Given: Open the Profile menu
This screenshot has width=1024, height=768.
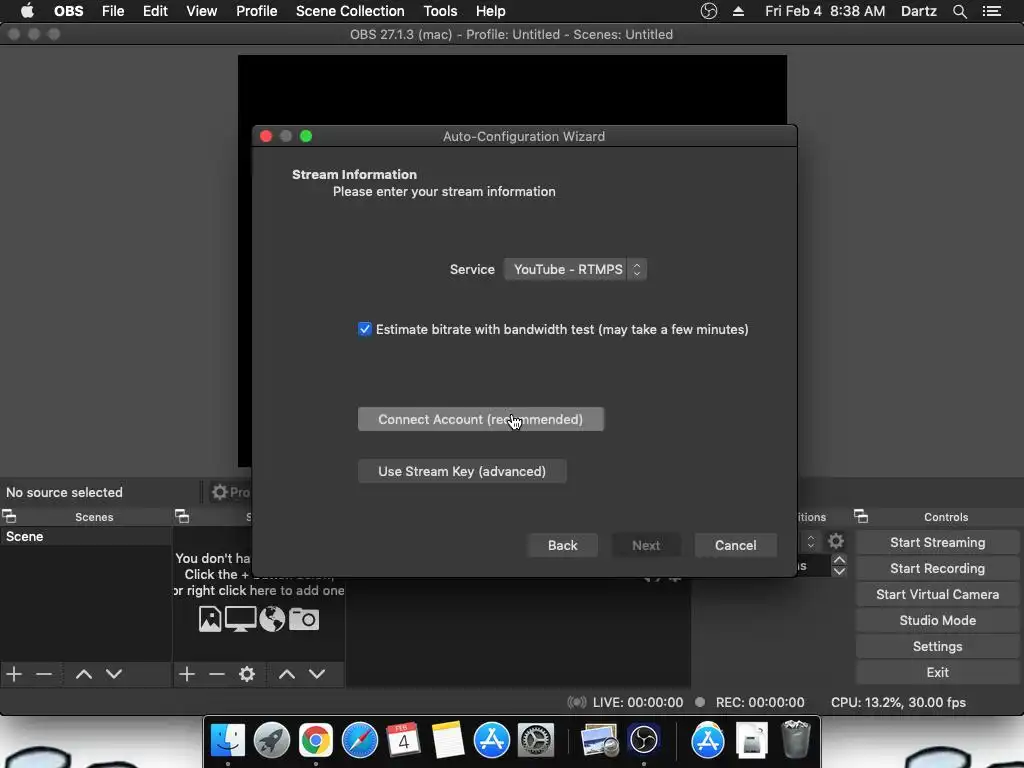Looking at the screenshot, I should [257, 11].
